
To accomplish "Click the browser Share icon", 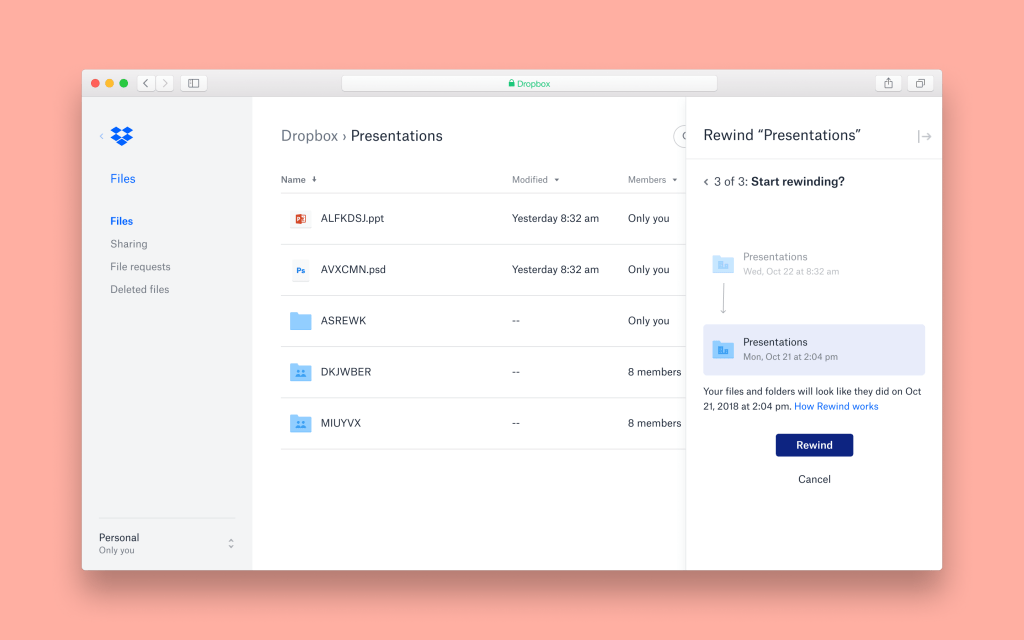I will (888, 83).
